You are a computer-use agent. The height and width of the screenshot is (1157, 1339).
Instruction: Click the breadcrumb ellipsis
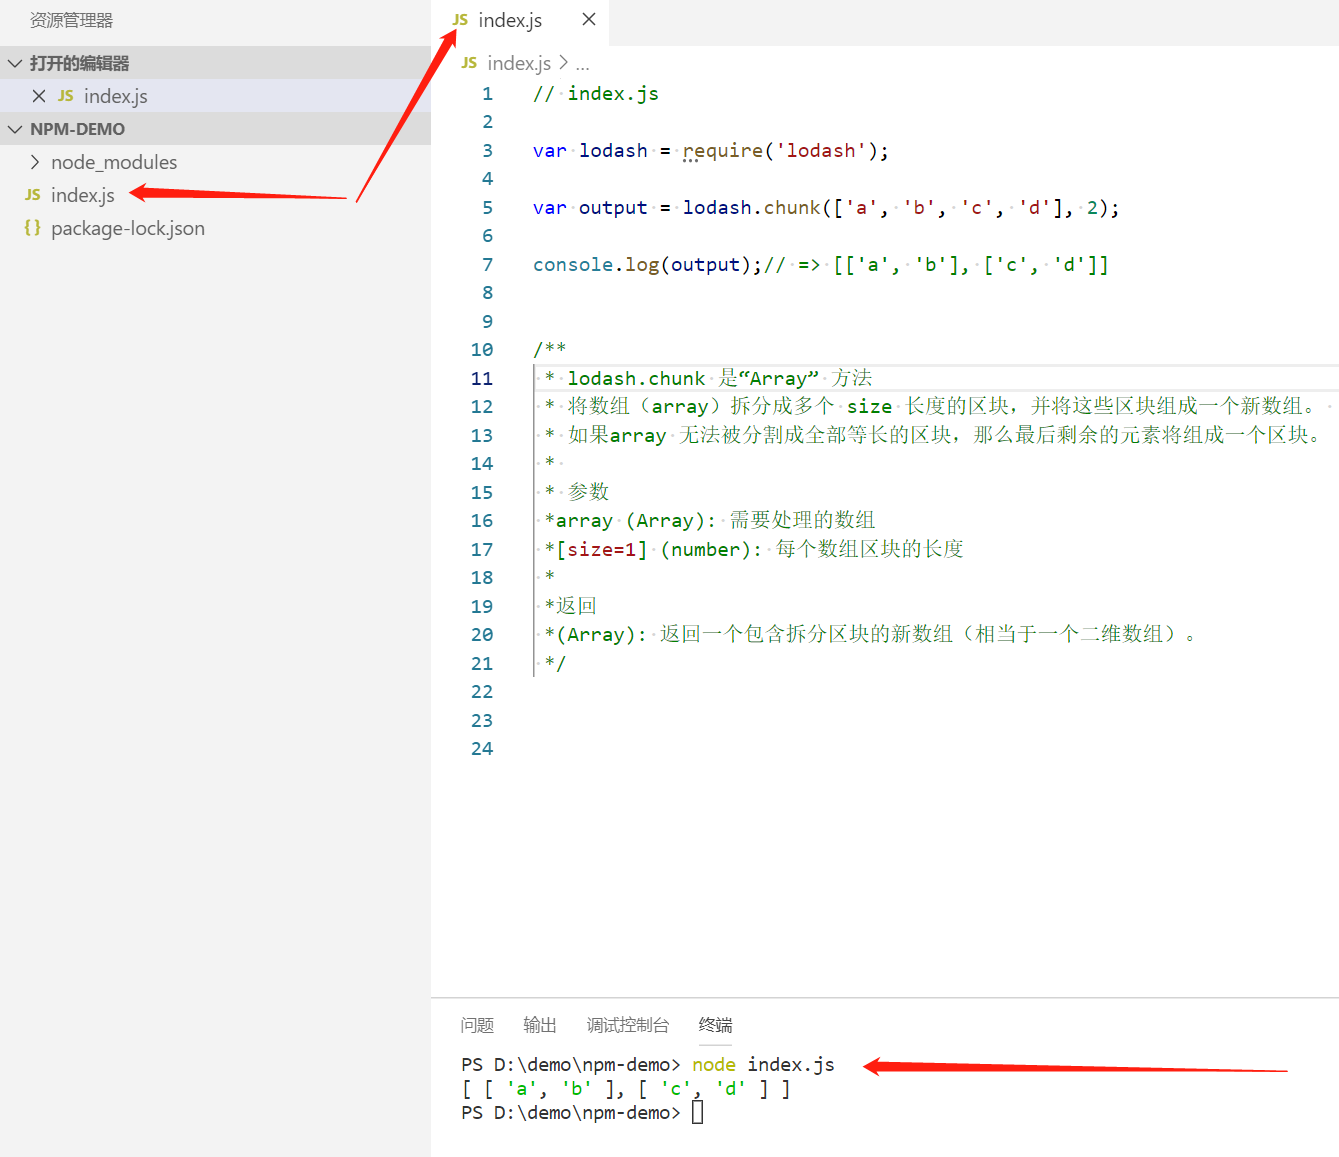pos(582,64)
